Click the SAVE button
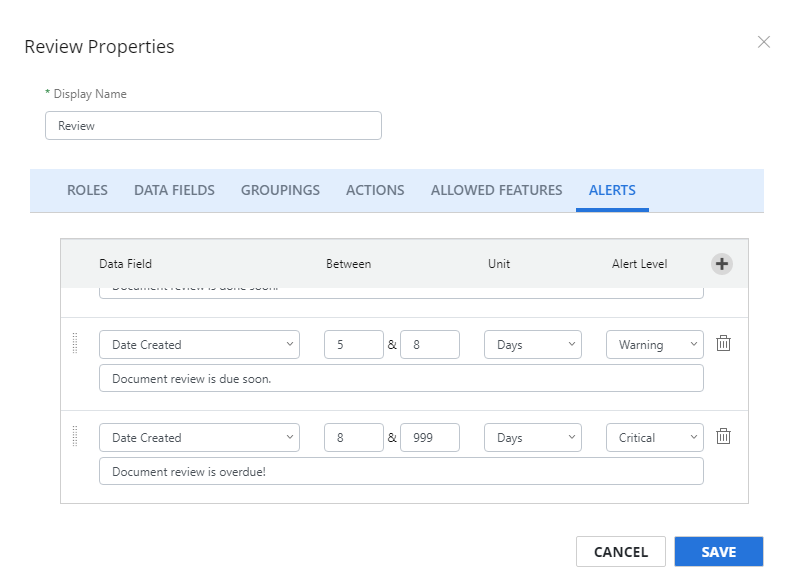Screen dimensions: 793x573 coord(719,552)
